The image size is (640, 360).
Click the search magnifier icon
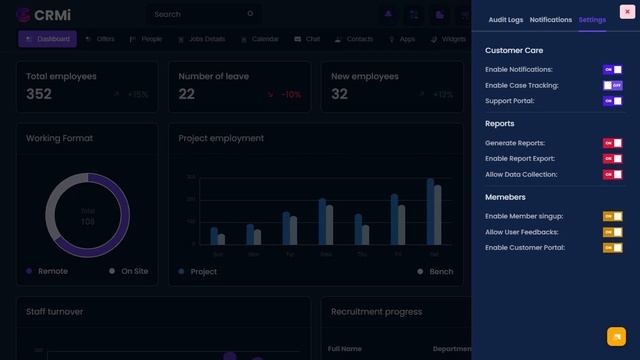[x=250, y=13]
